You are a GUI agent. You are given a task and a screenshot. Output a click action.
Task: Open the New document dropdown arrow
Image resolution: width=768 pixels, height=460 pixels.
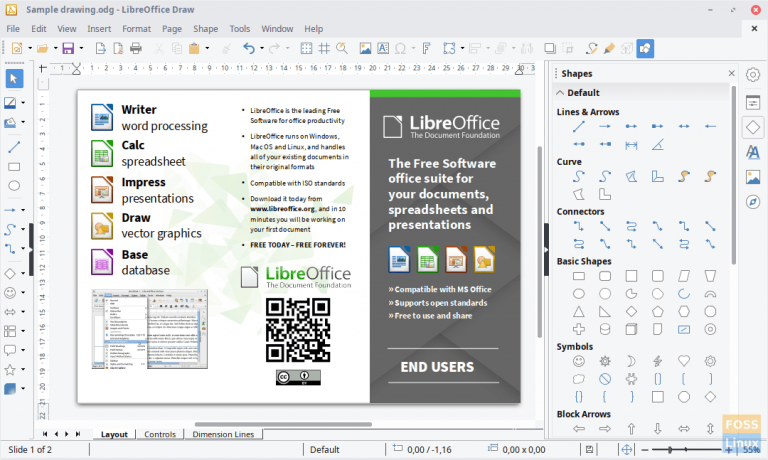pos(30,48)
